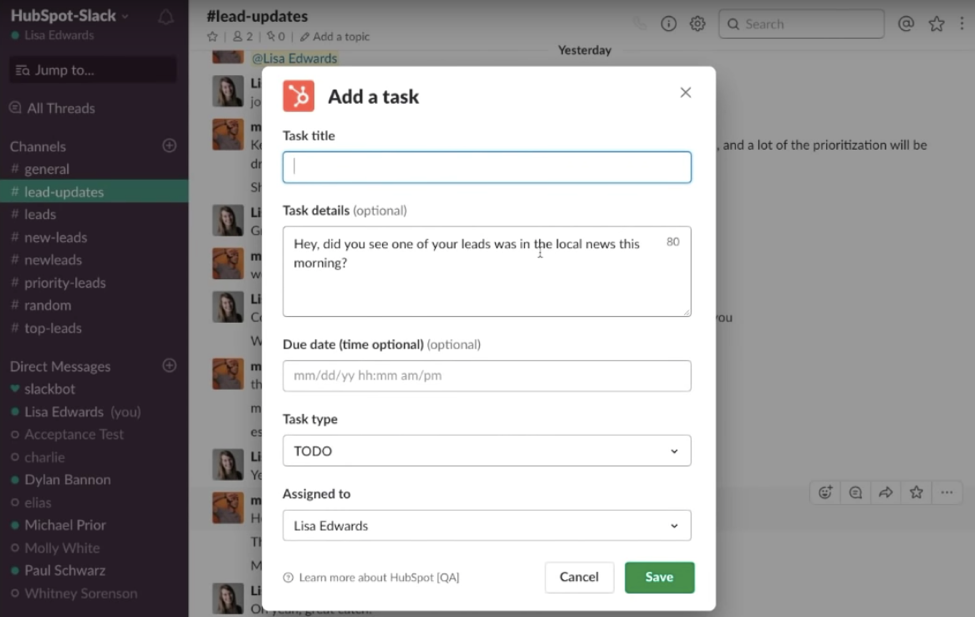Open channel settings gear icon

click(698, 24)
